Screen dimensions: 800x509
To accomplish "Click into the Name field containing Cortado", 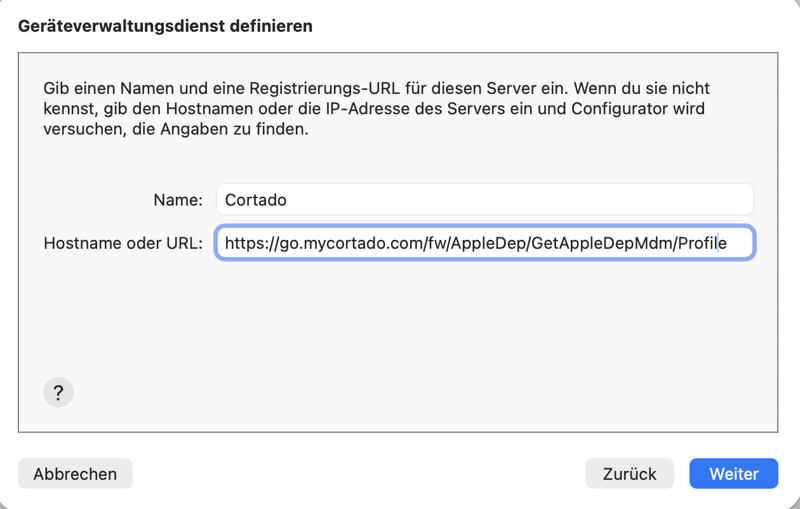I will point(485,199).
